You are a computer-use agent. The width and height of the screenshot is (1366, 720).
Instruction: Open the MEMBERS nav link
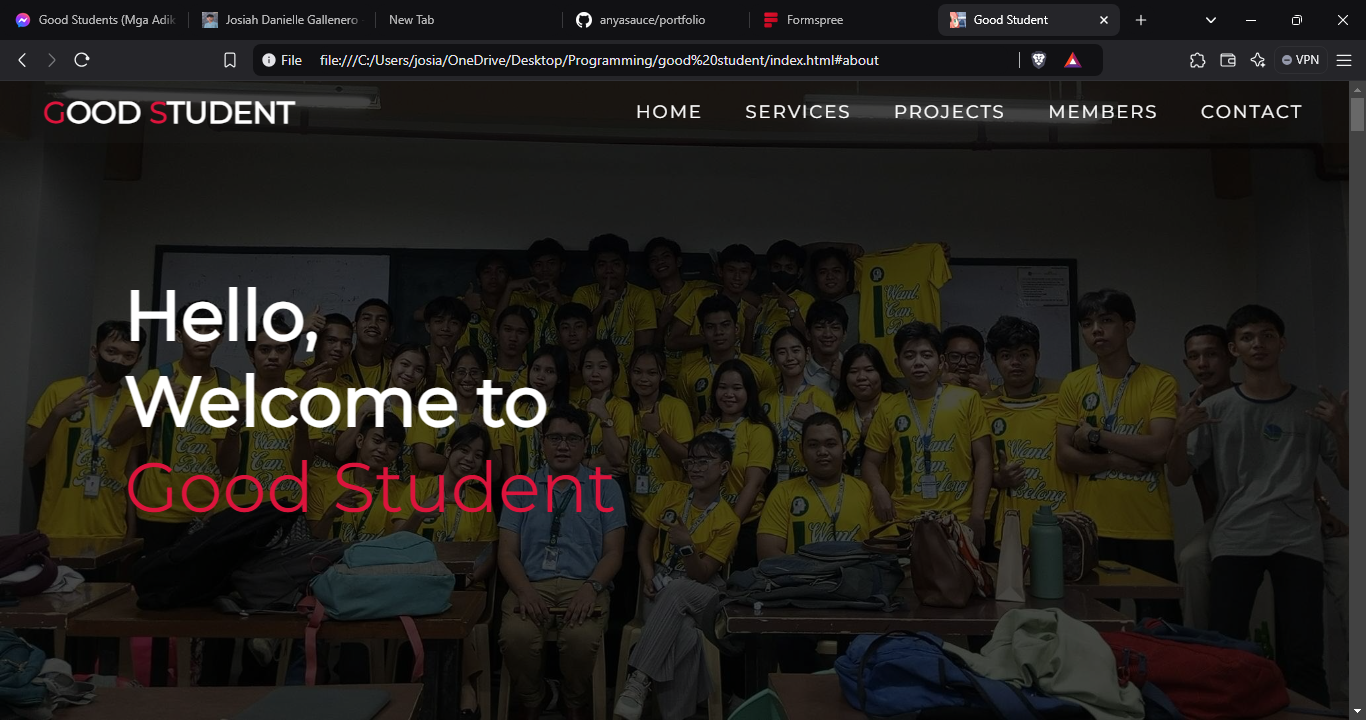coord(1102,112)
